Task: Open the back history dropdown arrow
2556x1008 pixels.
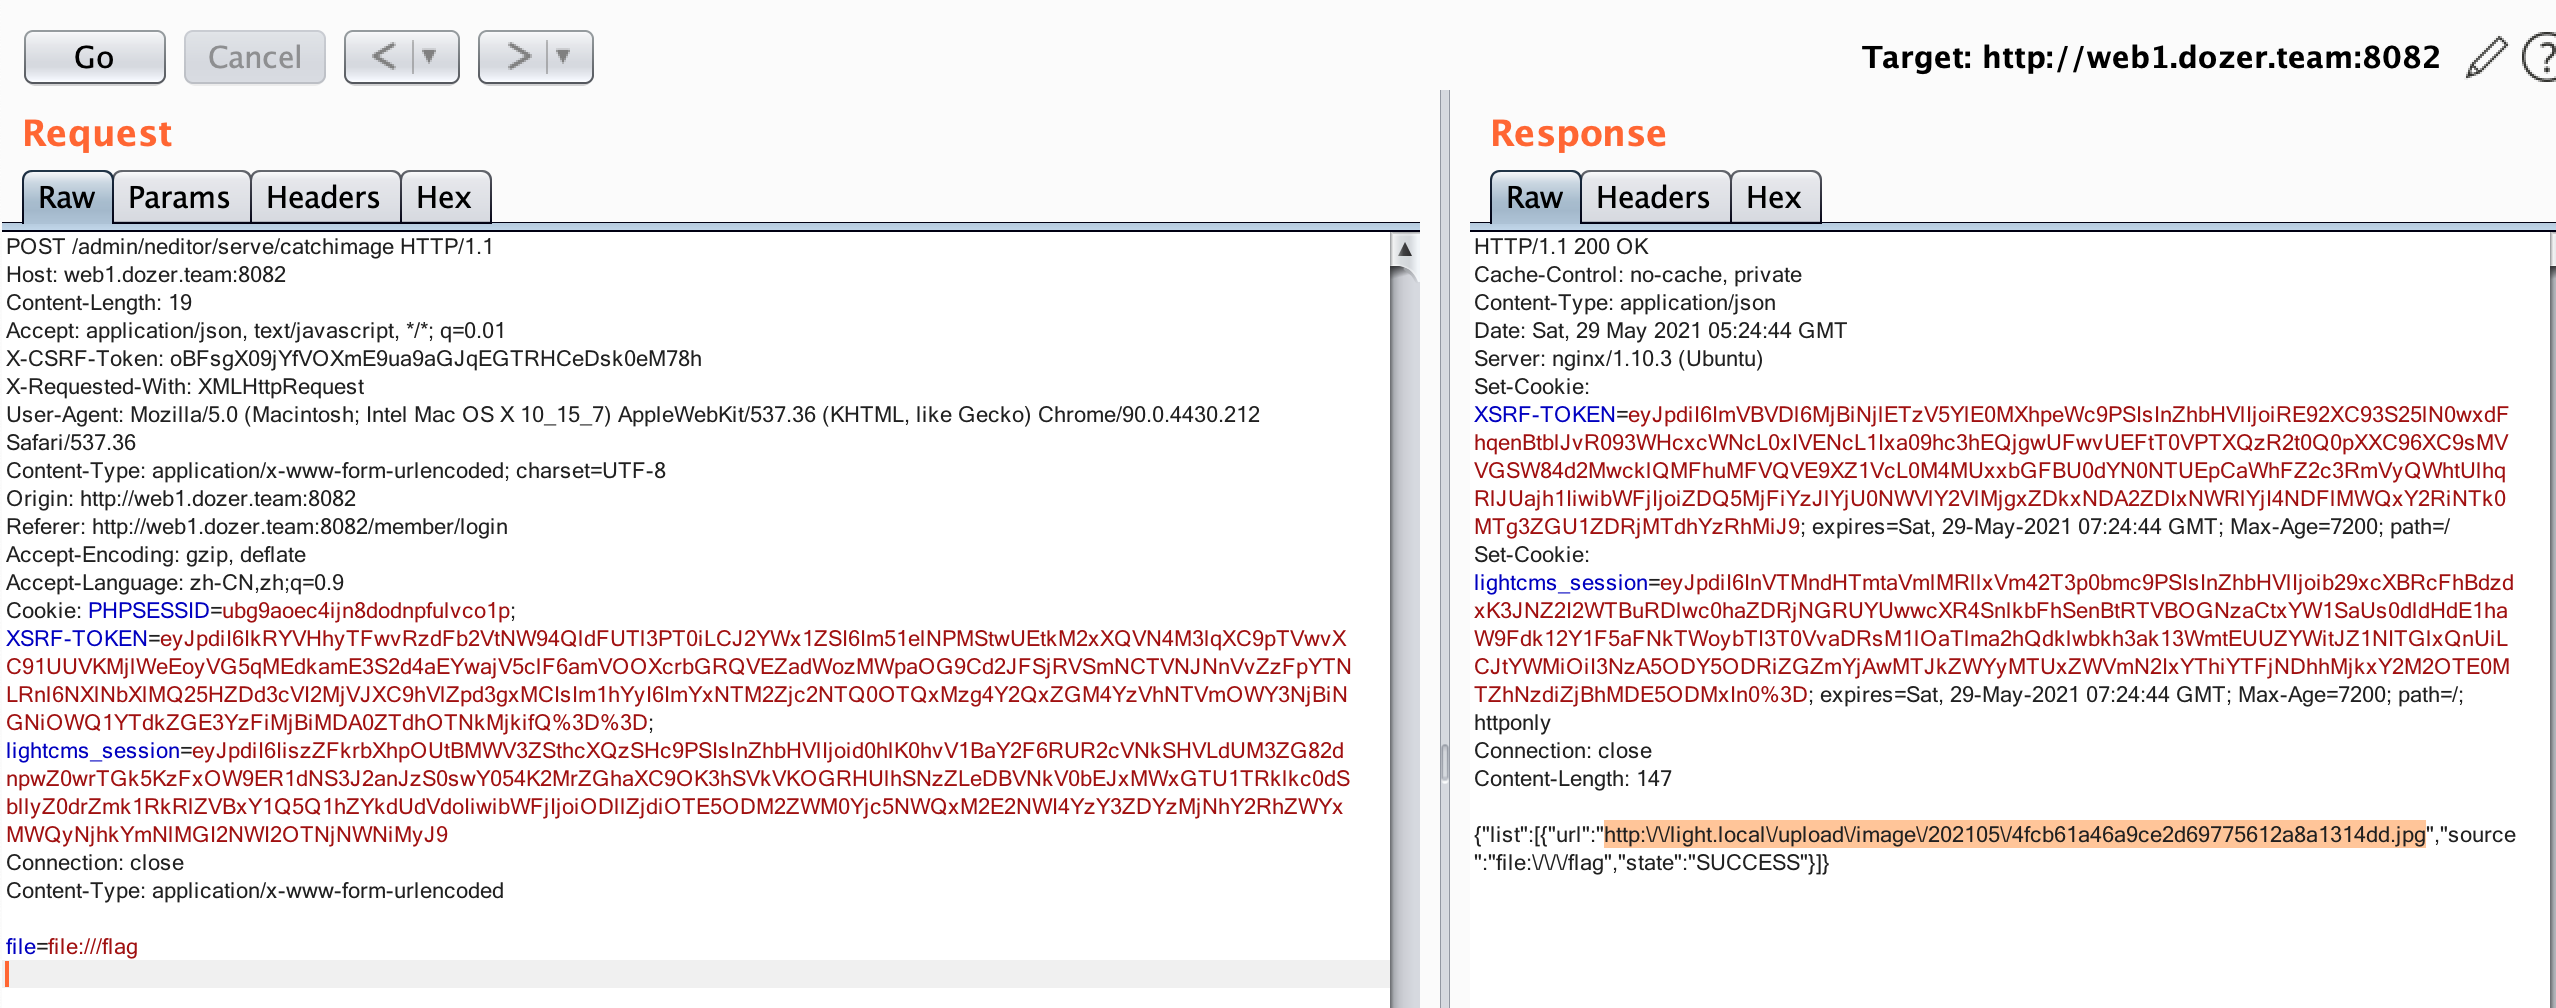Action: (x=431, y=57)
